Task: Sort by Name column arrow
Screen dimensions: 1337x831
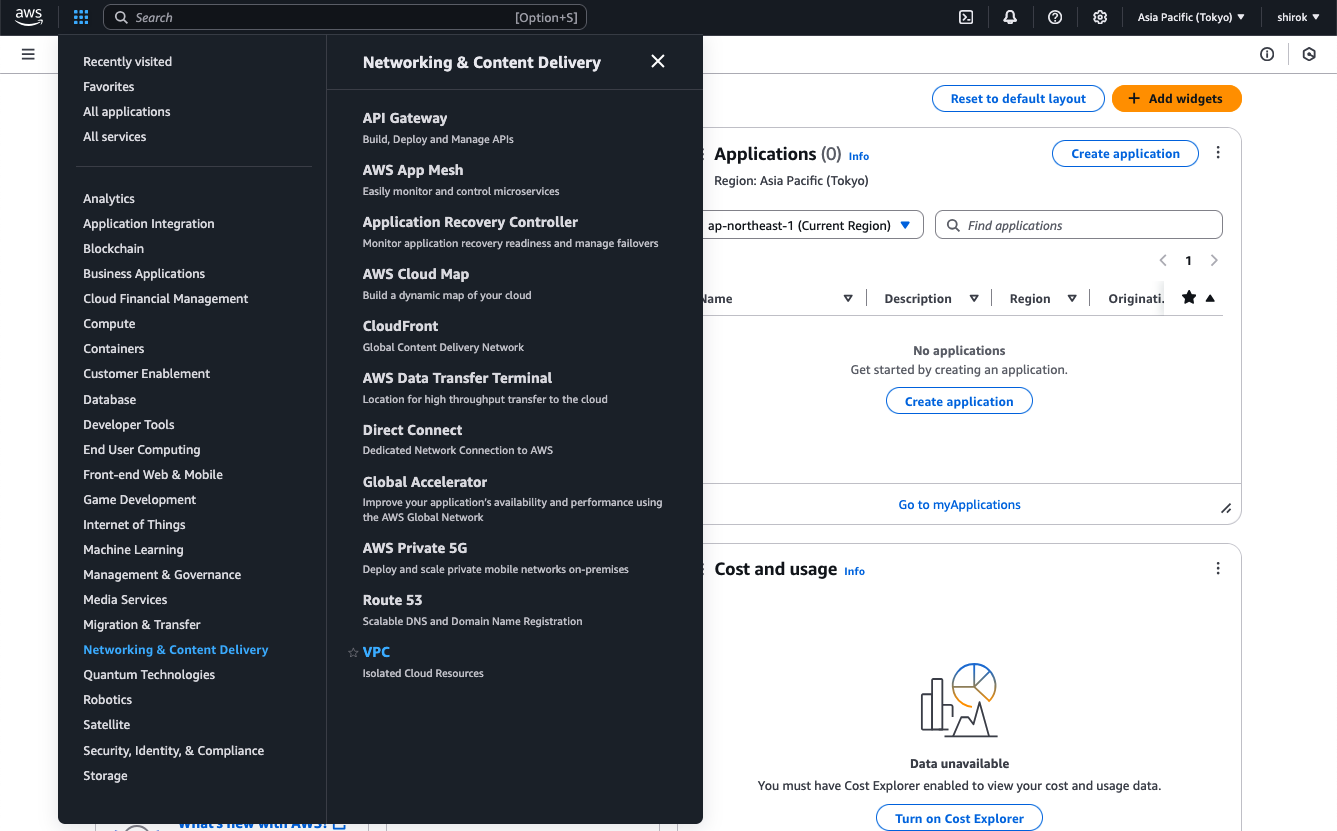Action: (x=848, y=298)
